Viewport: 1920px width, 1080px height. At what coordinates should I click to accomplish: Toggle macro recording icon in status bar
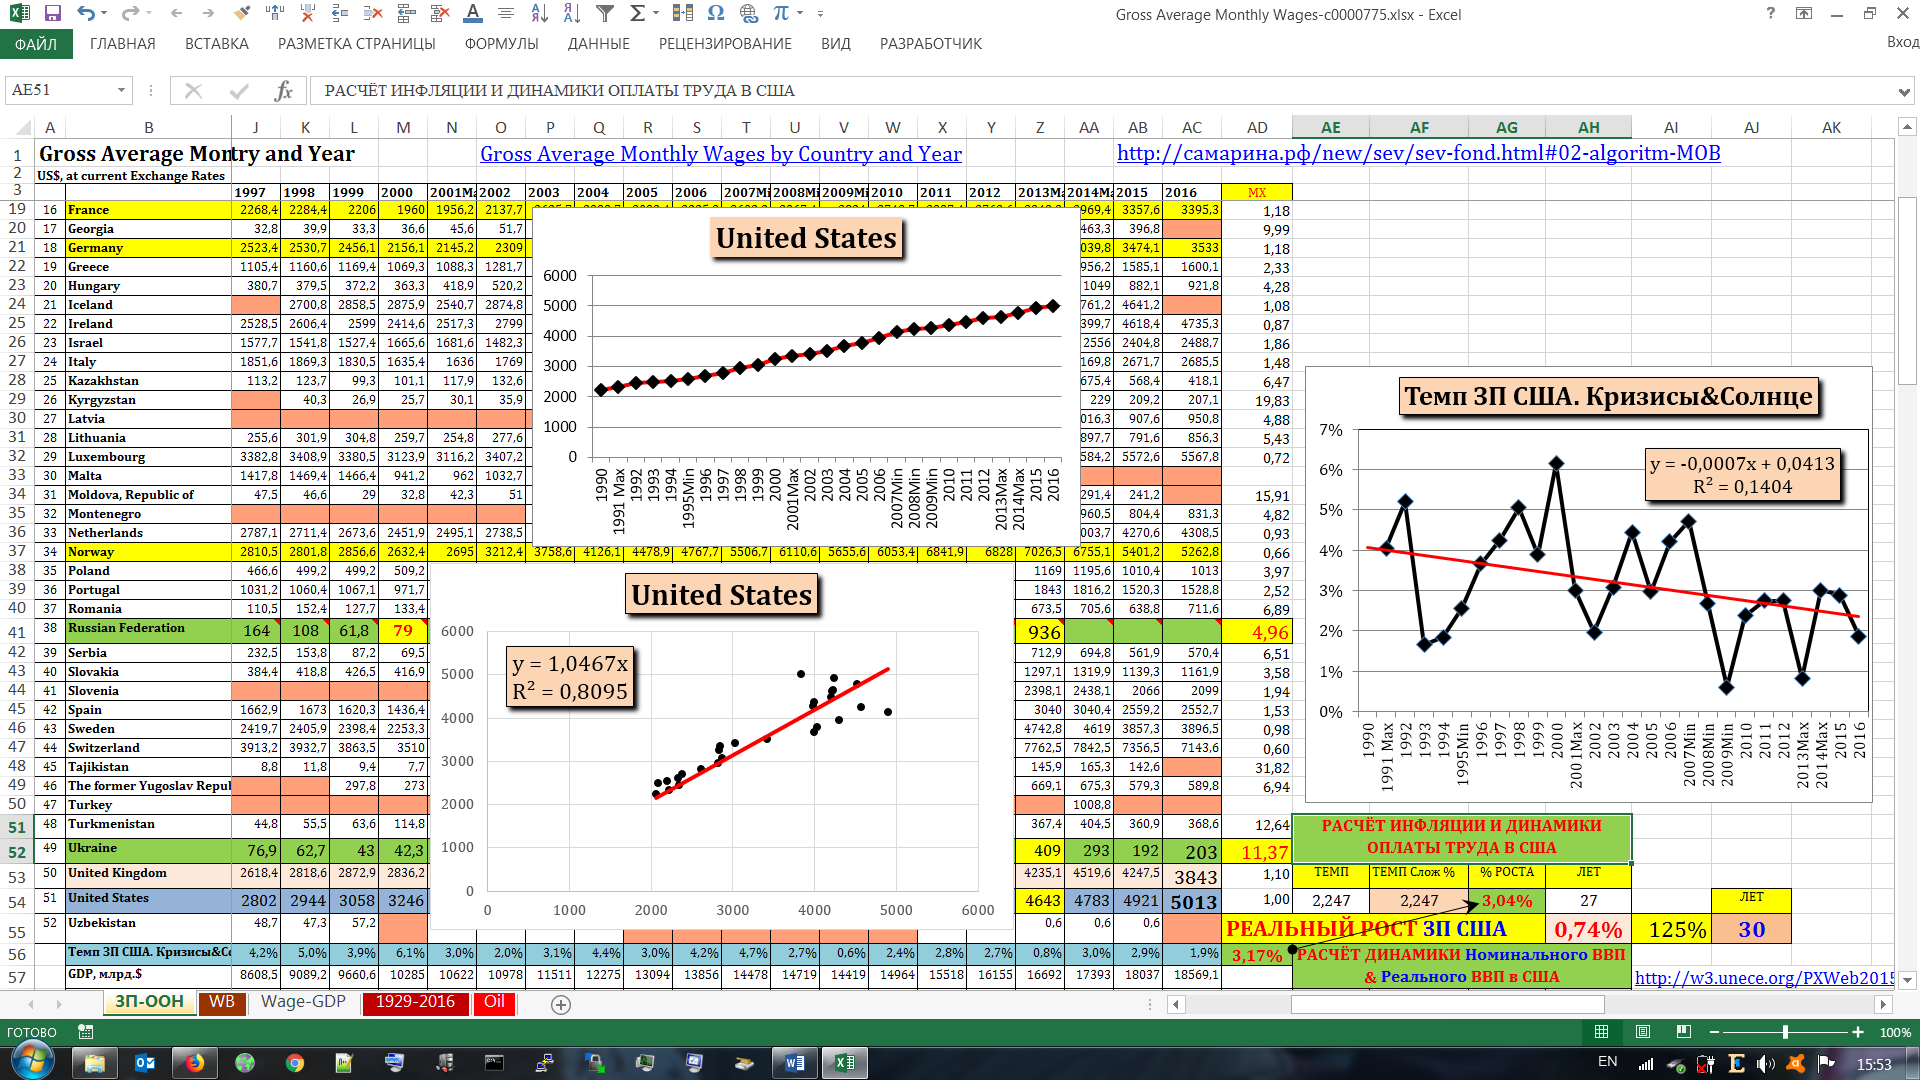tap(86, 1032)
